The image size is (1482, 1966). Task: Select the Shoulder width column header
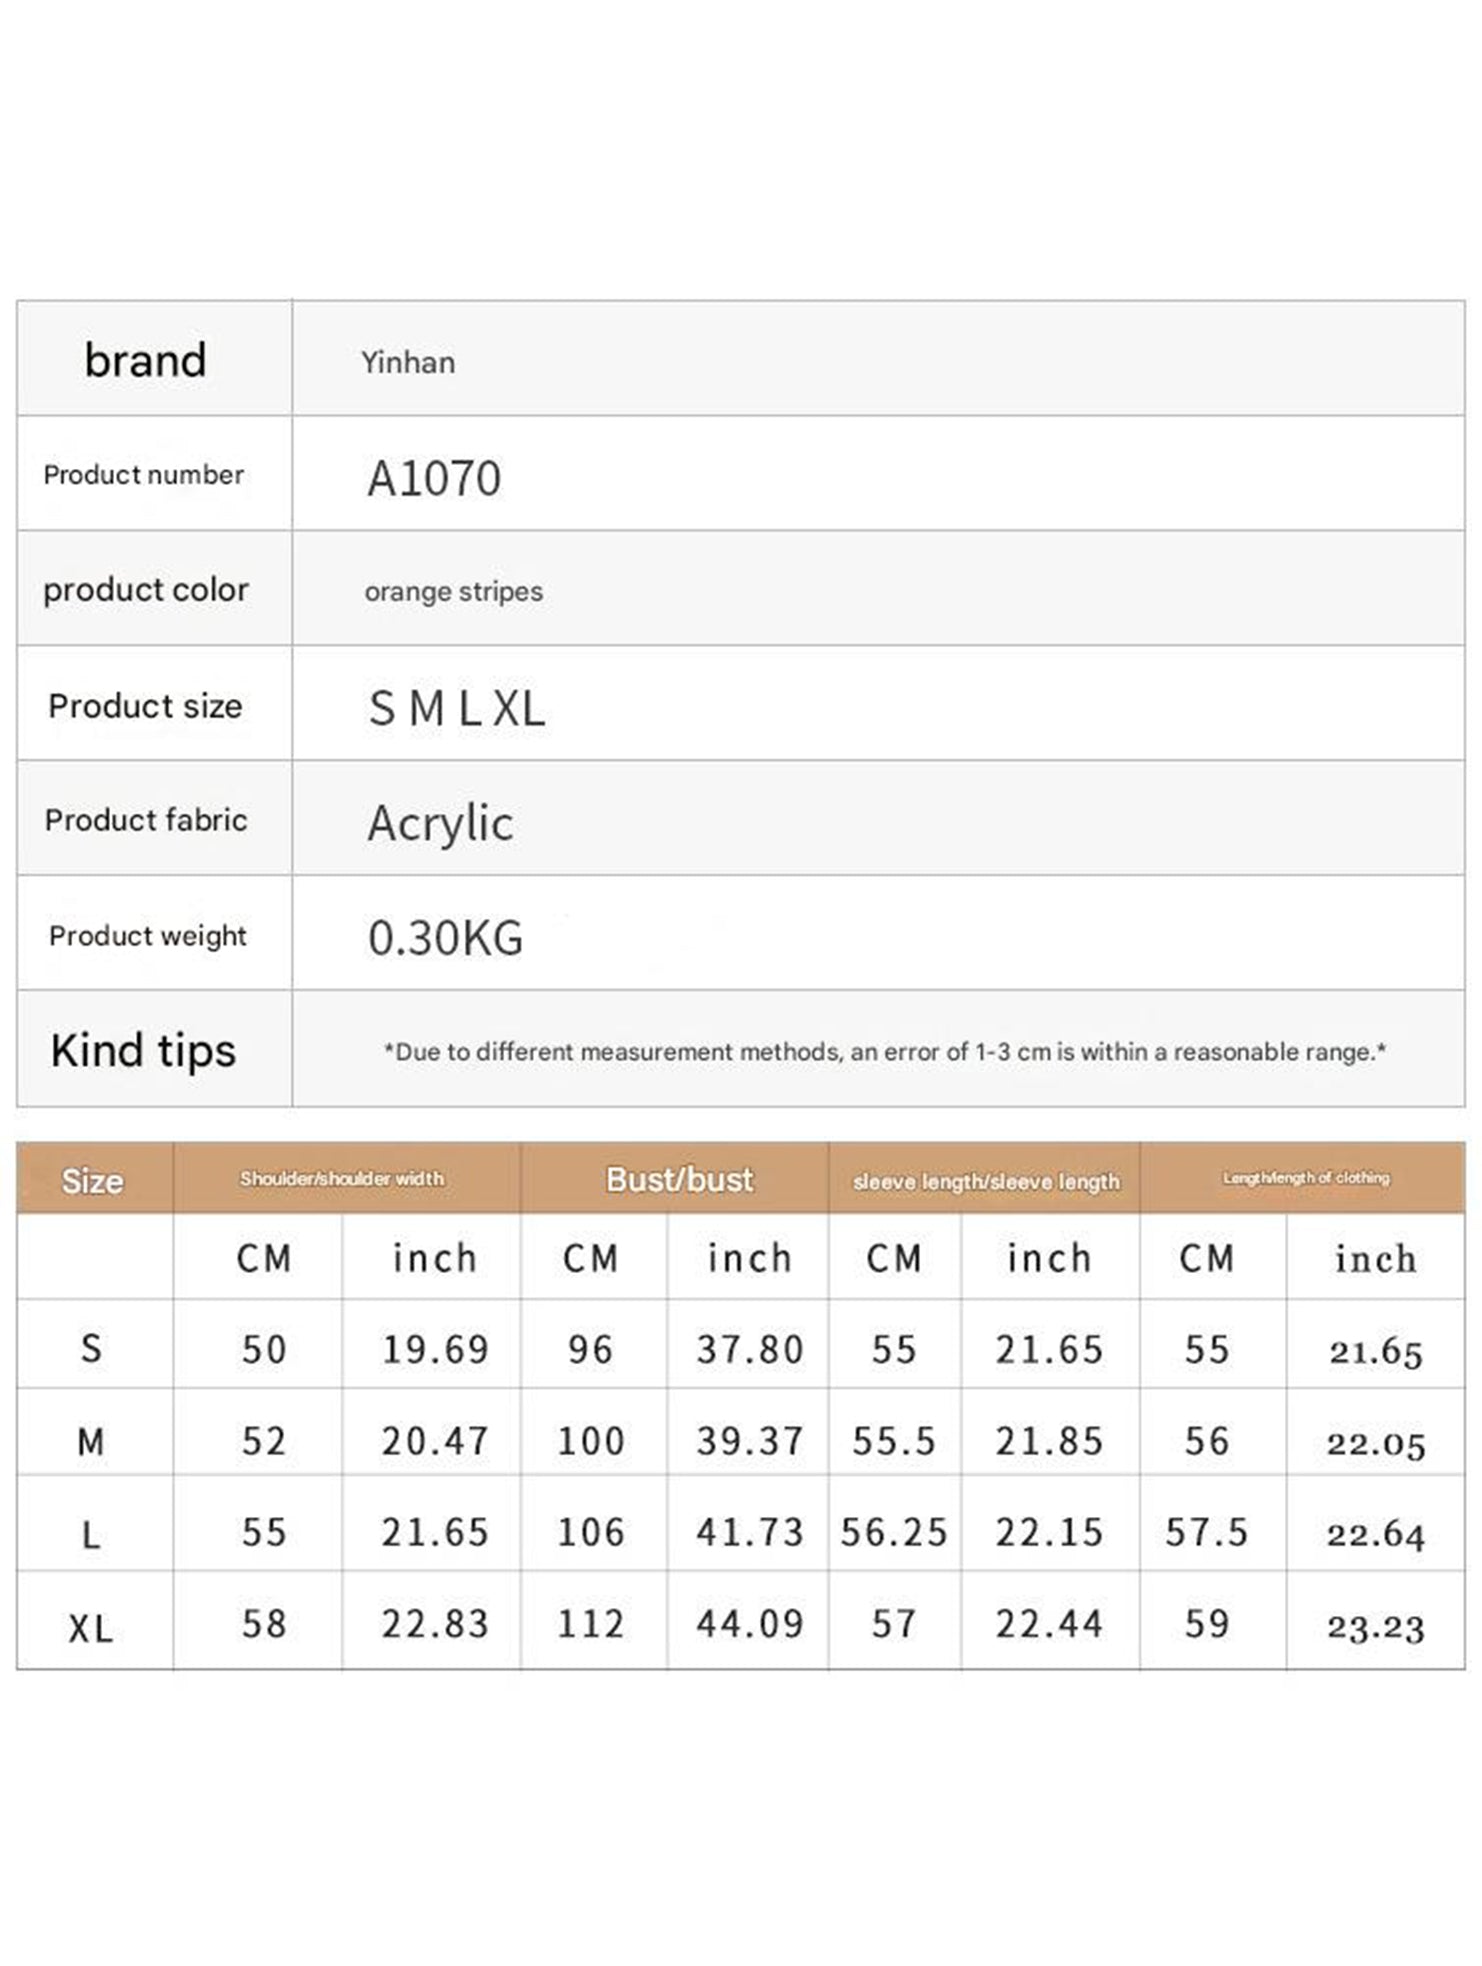click(342, 1179)
